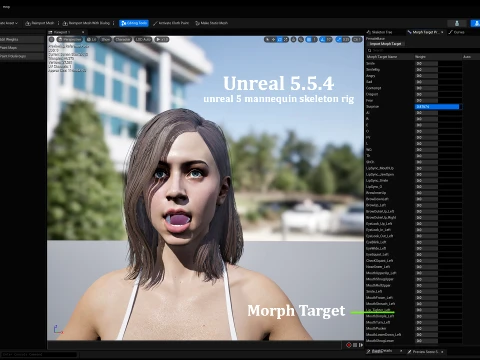The height and width of the screenshot is (360, 480).
Task: Click the morph target search field
Action: pyautogui.click(x=422, y=50)
